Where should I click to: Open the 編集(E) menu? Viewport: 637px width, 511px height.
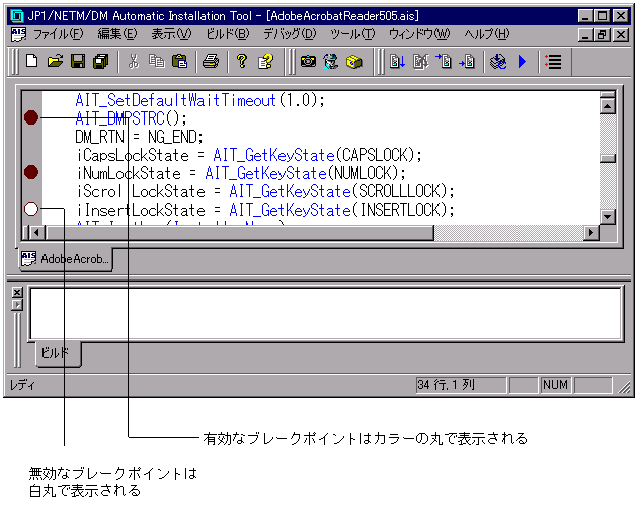(x=117, y=34)
